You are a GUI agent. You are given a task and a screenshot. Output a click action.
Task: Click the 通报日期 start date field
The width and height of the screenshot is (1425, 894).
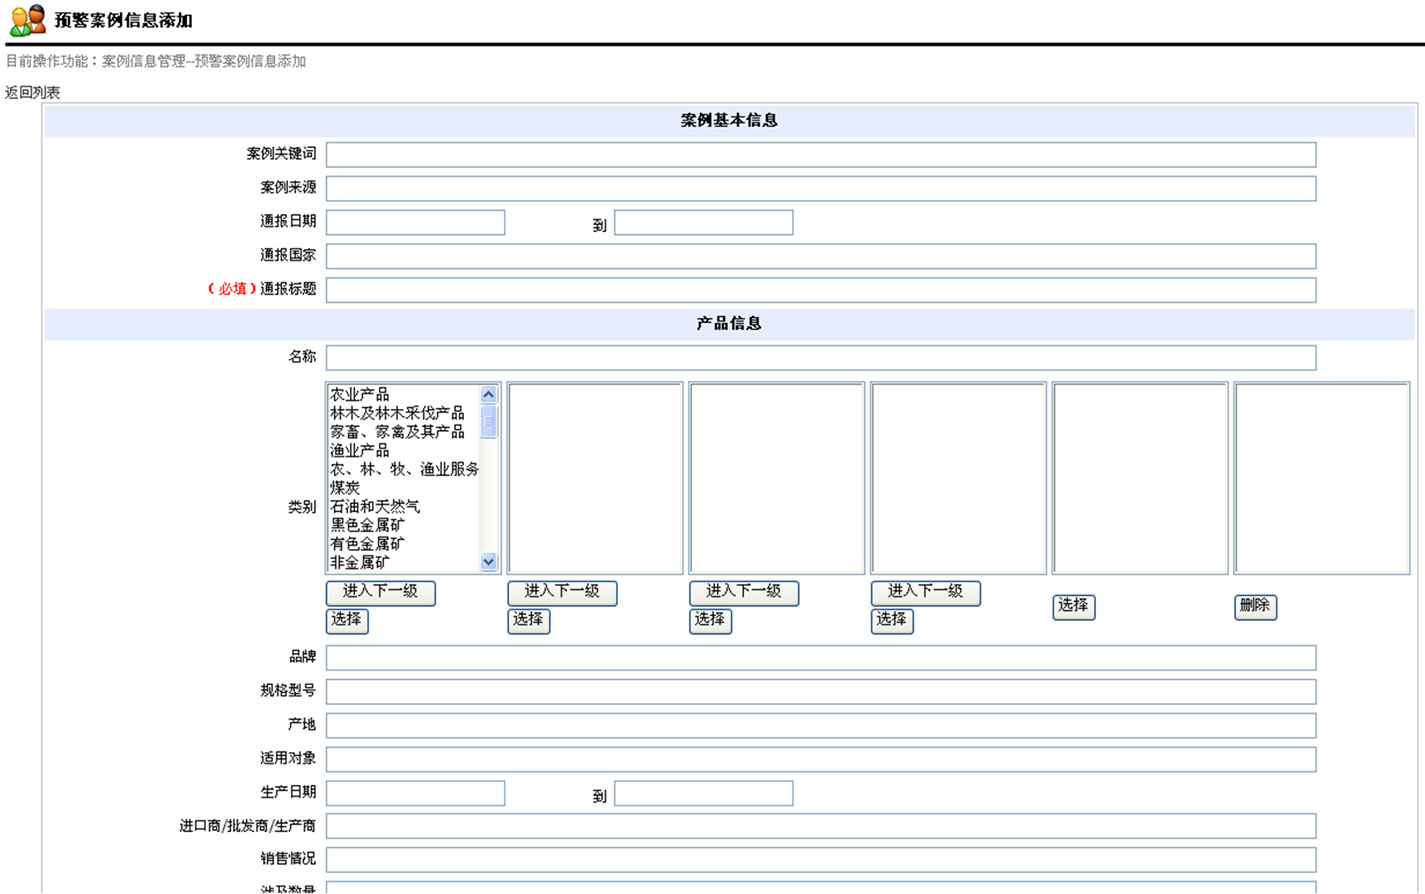pyautogui.click(x=415, y=222)
